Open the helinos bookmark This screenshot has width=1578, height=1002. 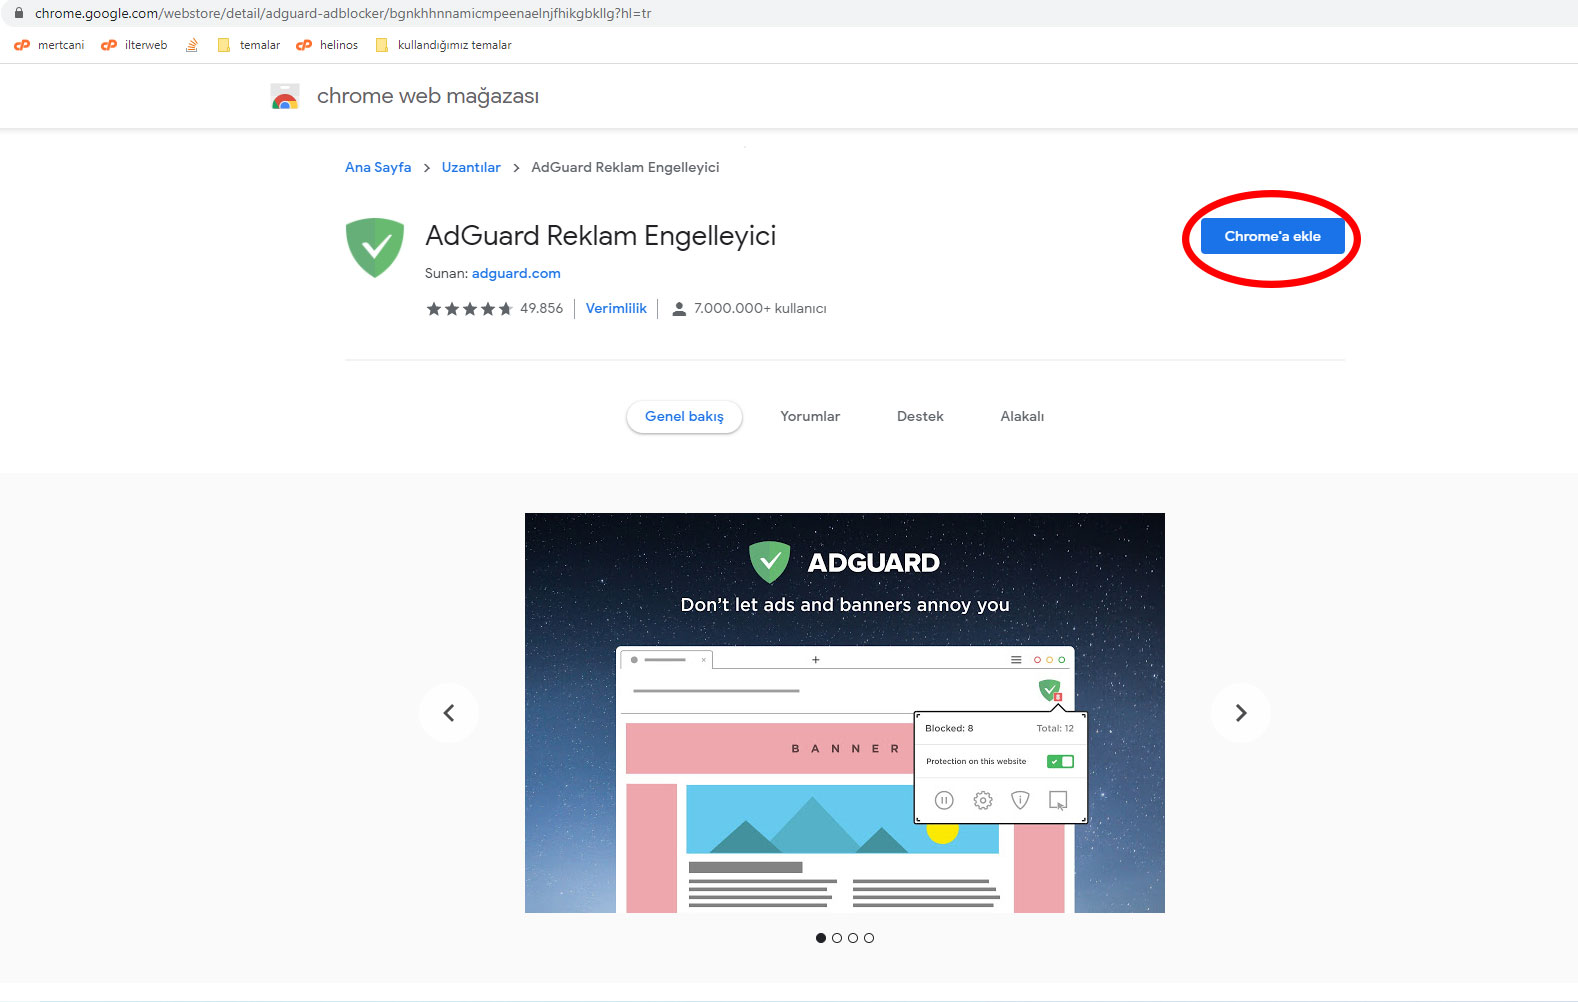point(327,45)
